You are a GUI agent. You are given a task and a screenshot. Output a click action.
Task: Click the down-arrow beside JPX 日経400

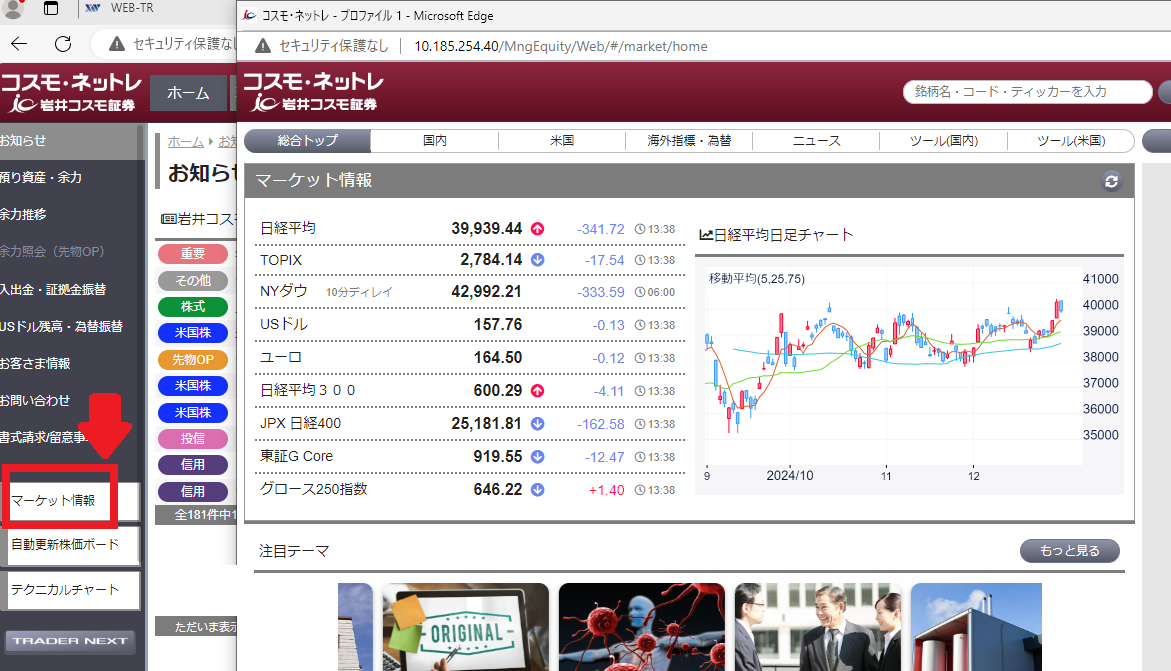click(x=538, y=424)
